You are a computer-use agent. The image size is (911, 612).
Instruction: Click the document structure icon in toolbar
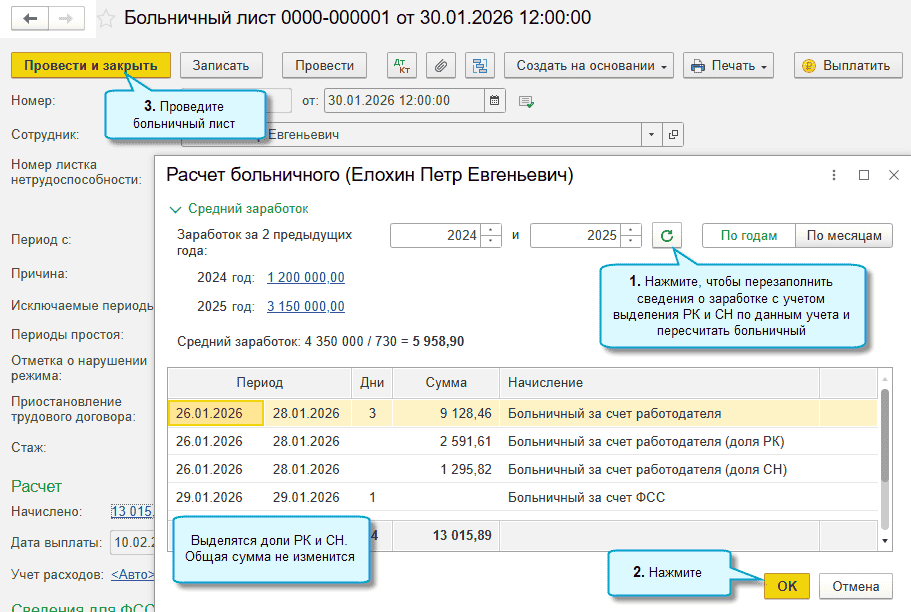(x=480, y=66)
